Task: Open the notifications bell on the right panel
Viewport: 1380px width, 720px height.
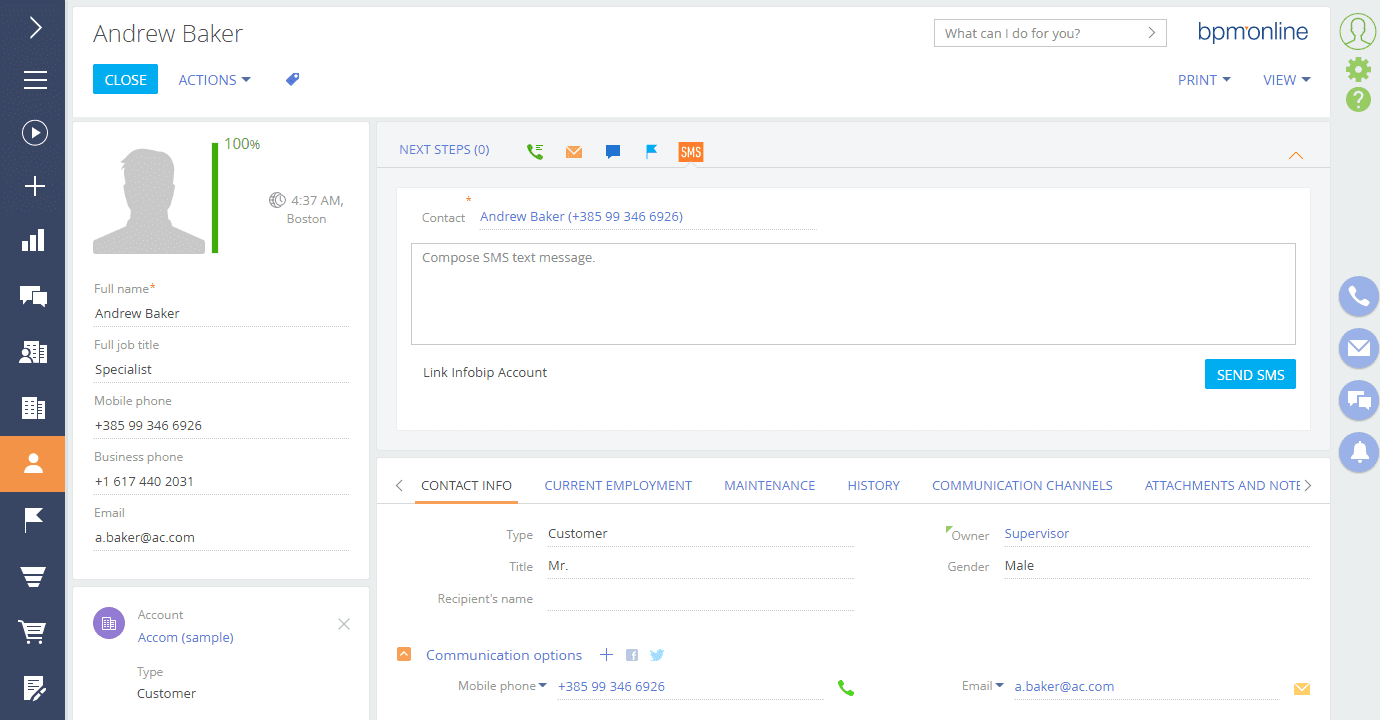Action: (x=1358, y=452)
